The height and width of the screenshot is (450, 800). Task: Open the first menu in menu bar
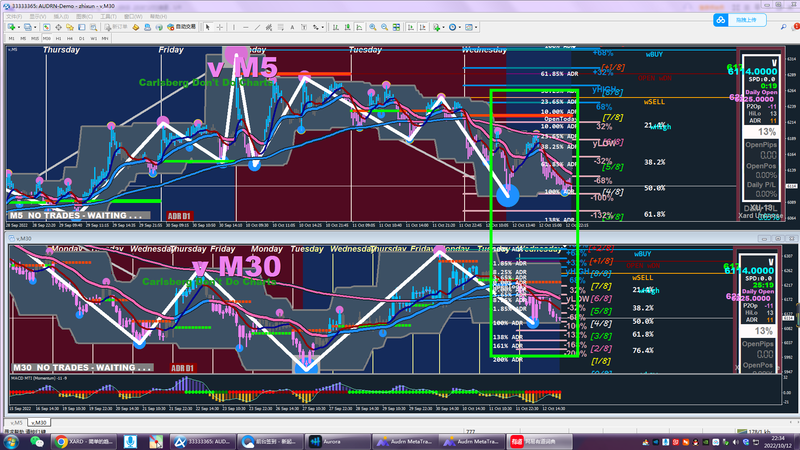click(14, 16)
